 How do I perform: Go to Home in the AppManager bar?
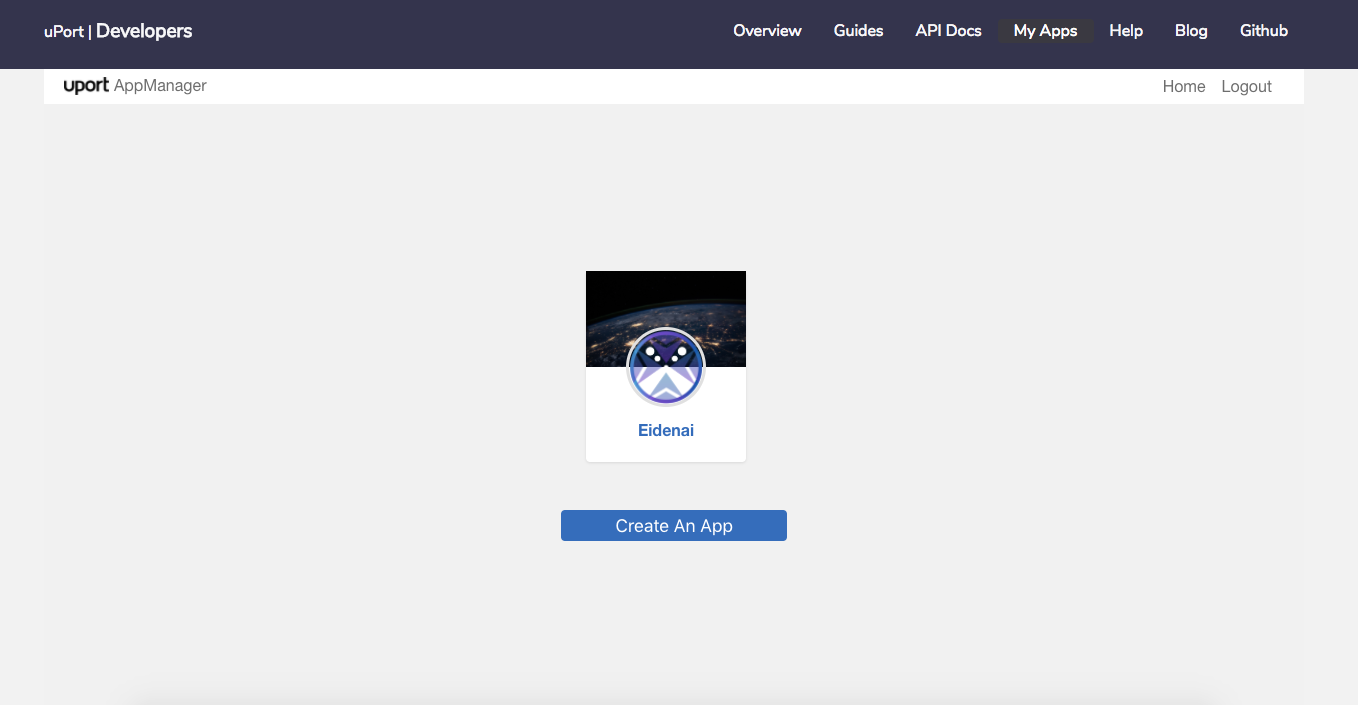pos(1184,87)
